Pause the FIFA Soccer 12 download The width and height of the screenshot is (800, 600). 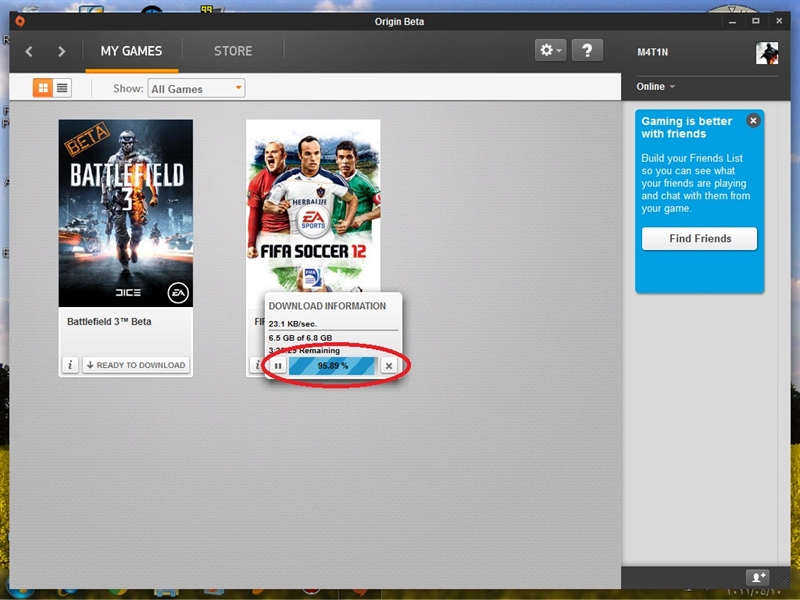(x=278, y=366)
